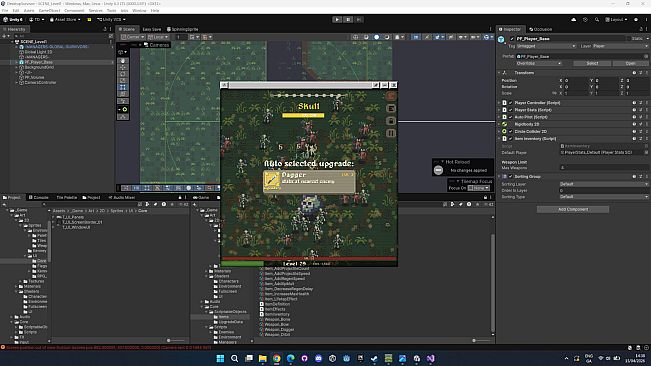The image size is (651, 366).
Task: Toggle the Player Controller script checkbox
Action: pos(511,103)
